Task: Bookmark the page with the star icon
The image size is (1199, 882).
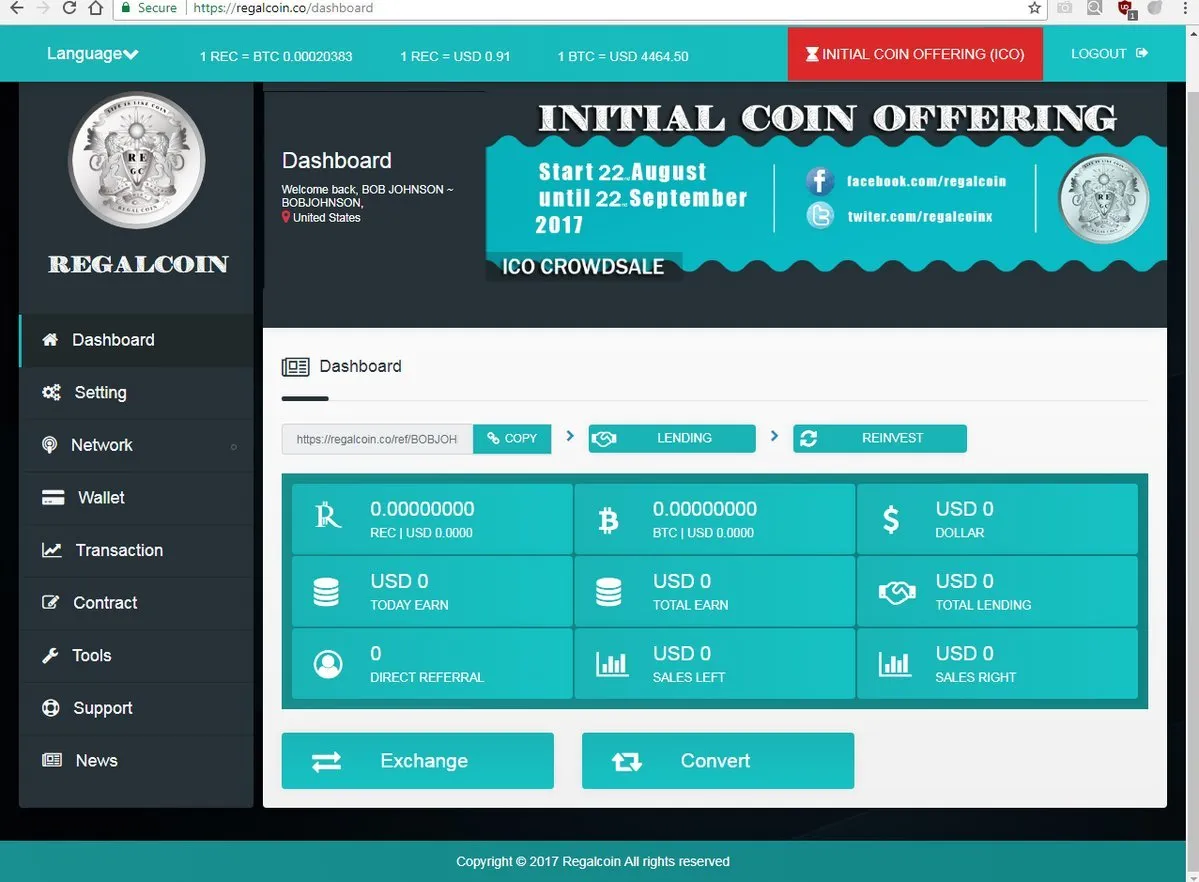Action: click(x=1034, y=8)
